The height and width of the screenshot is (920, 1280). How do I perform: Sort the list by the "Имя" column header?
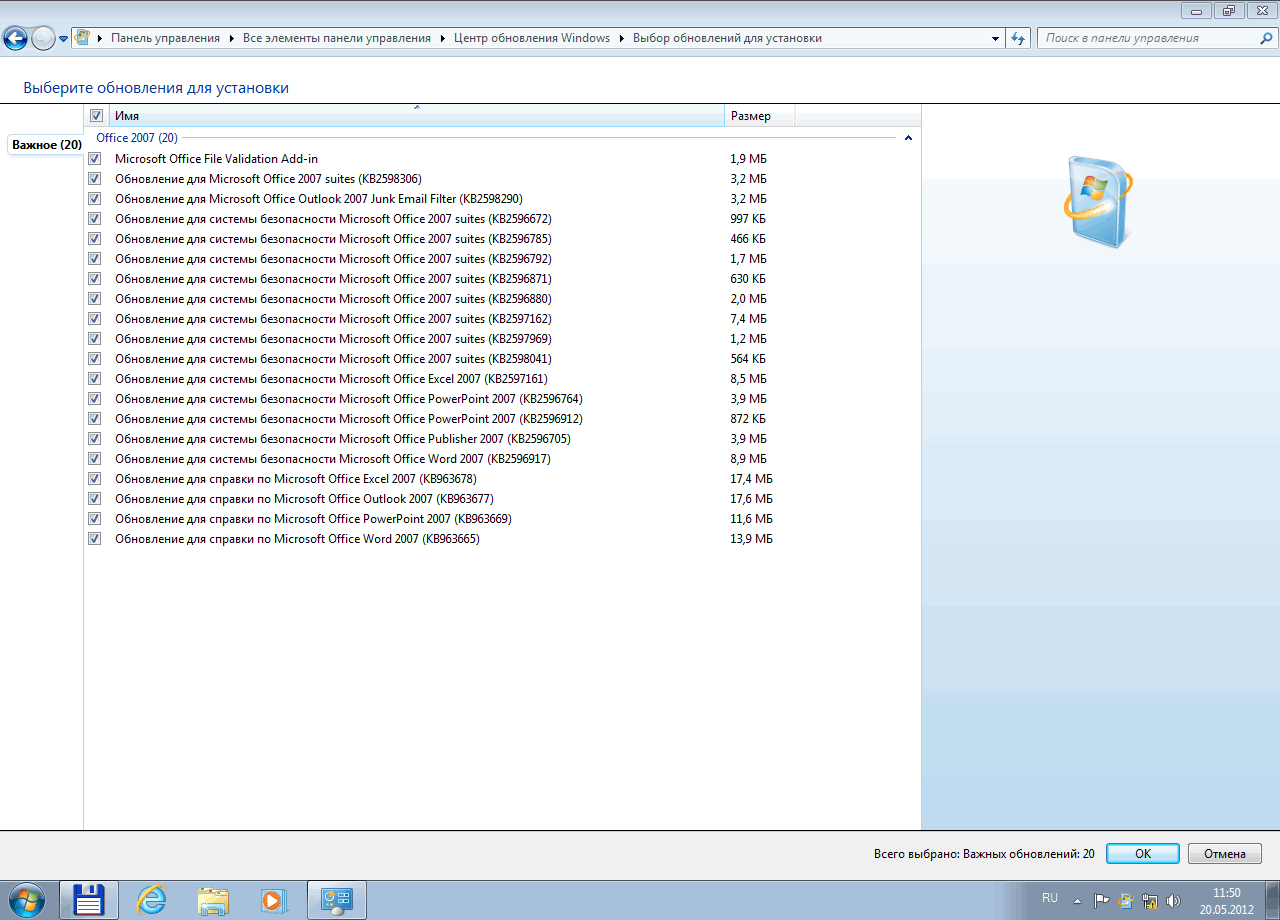point(417,116)
